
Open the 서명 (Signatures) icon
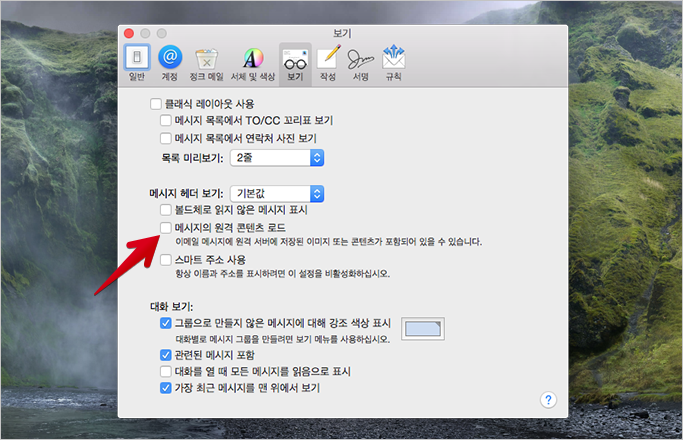(x=361, y=59)
